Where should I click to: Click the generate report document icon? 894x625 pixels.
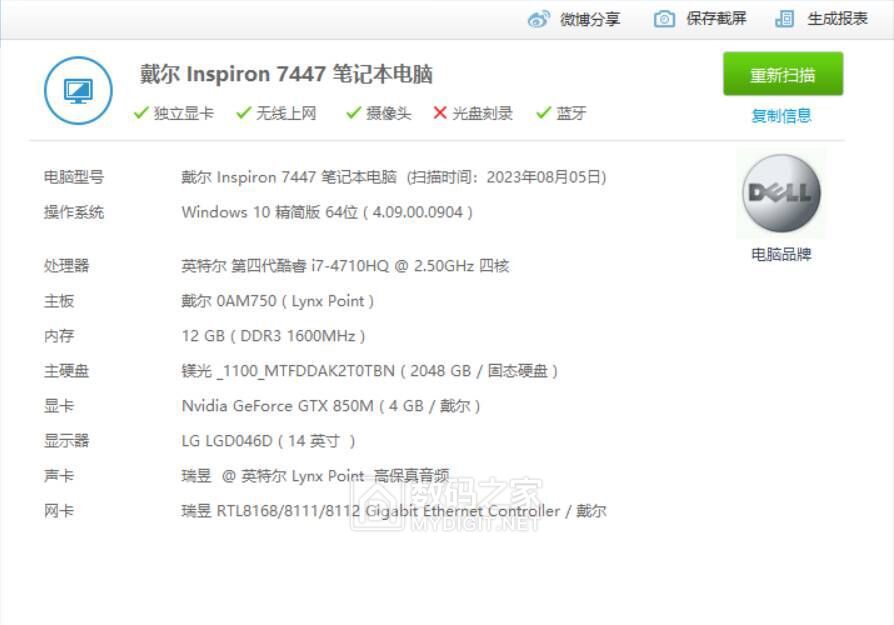785,19
